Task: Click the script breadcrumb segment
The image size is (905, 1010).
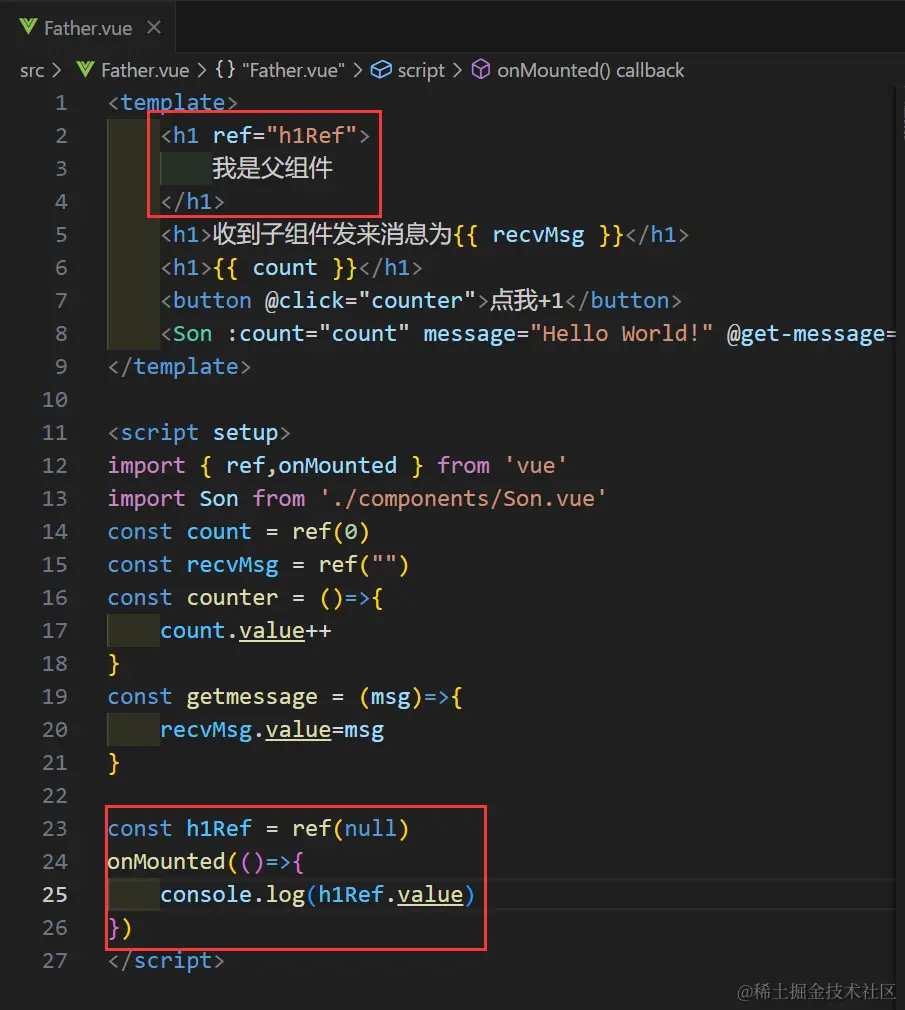Action: coord(421,70)
